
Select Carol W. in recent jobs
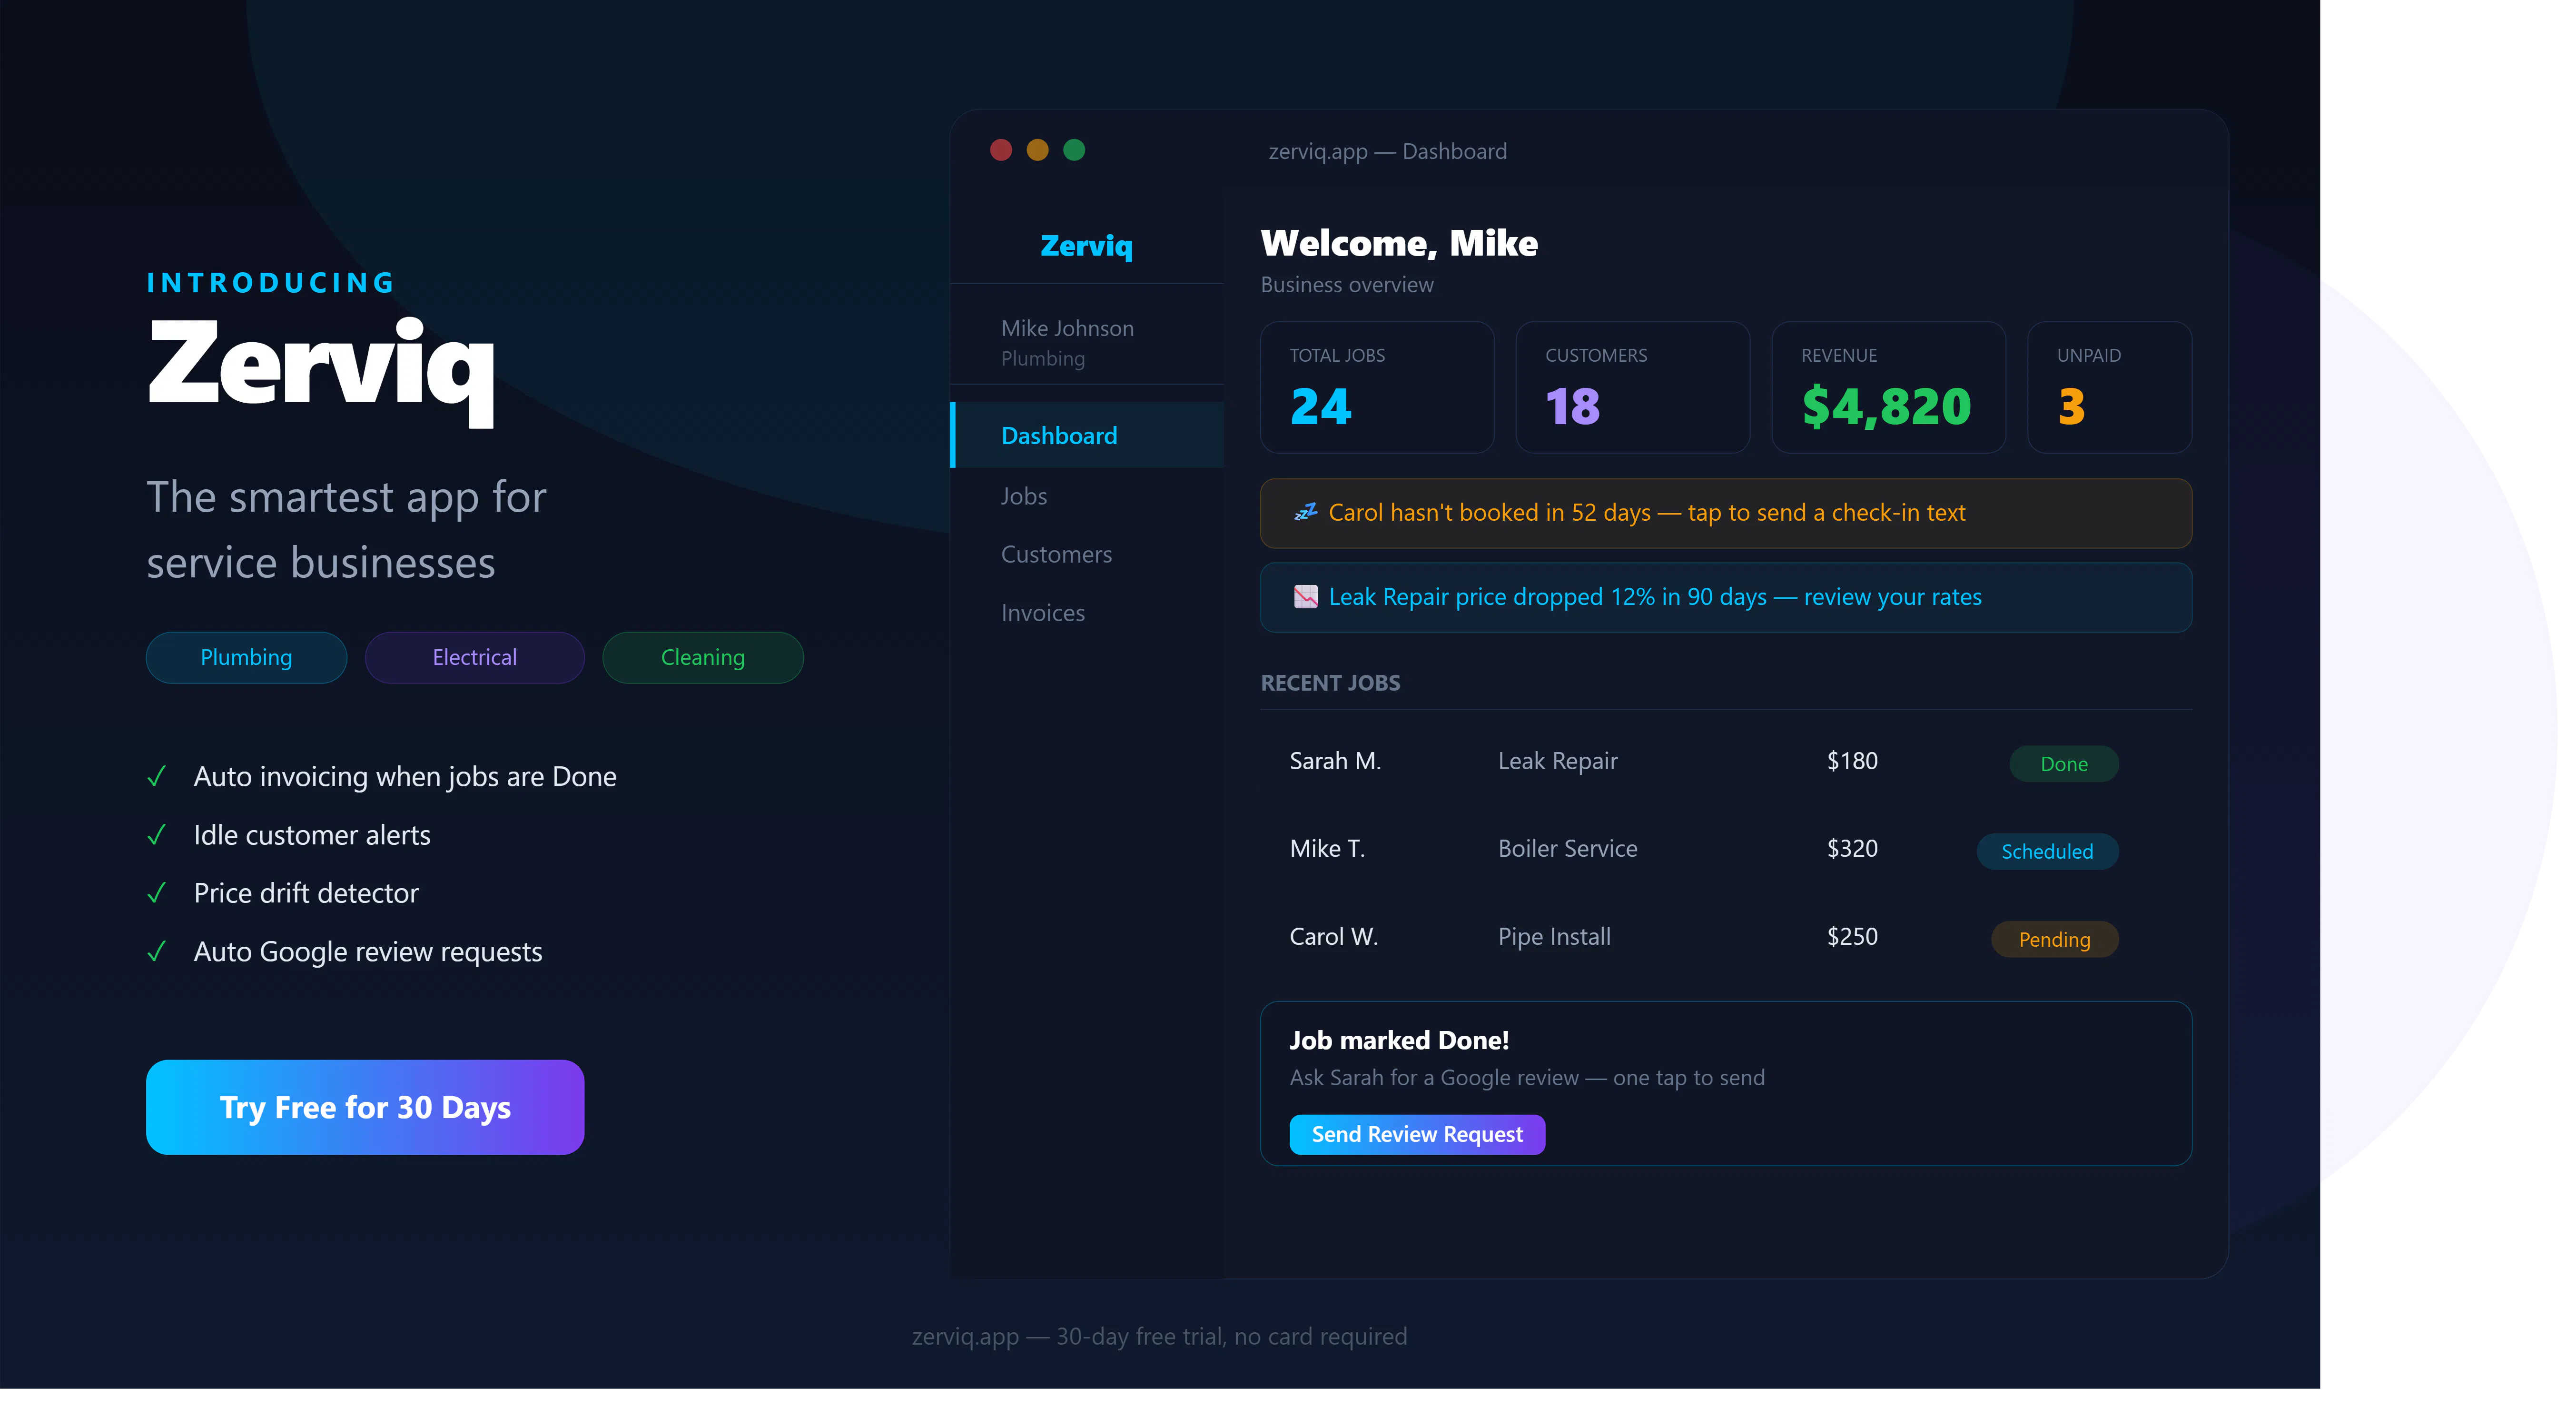pos(1334,937)
